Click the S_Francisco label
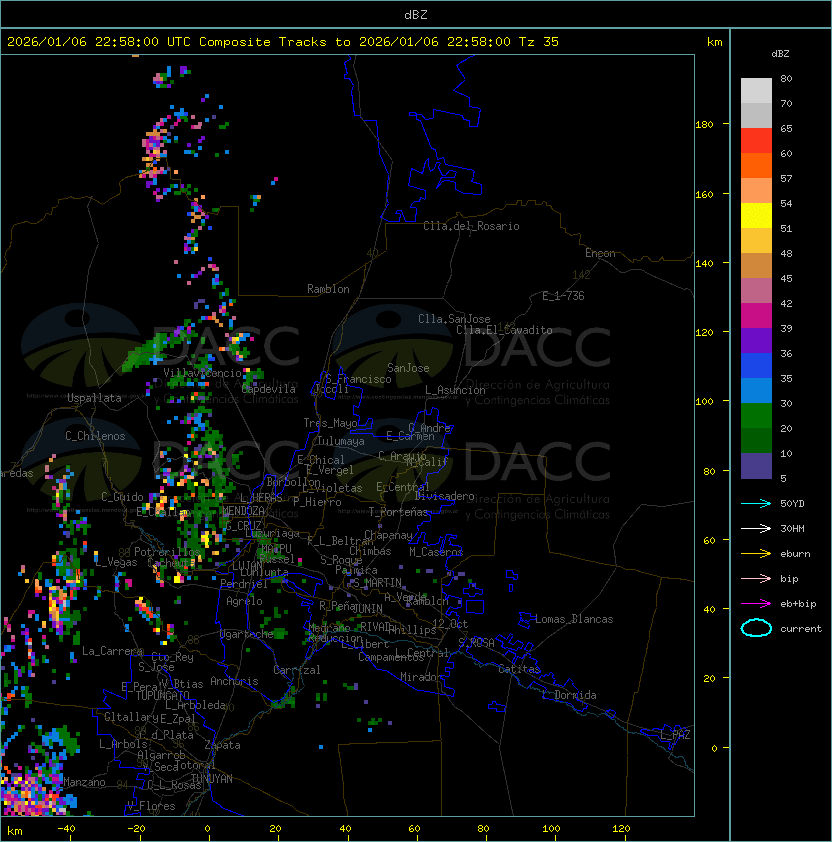Viewport: 832px width, 842px height. 358,379
